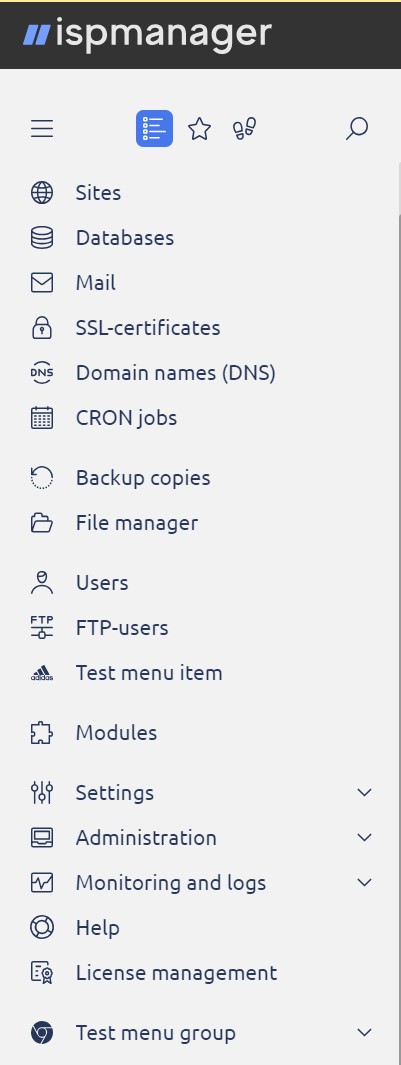This screenshot has width=401, height=1065.
Task: Expand the Administration chevron
Action: click(x=364, y=837)
